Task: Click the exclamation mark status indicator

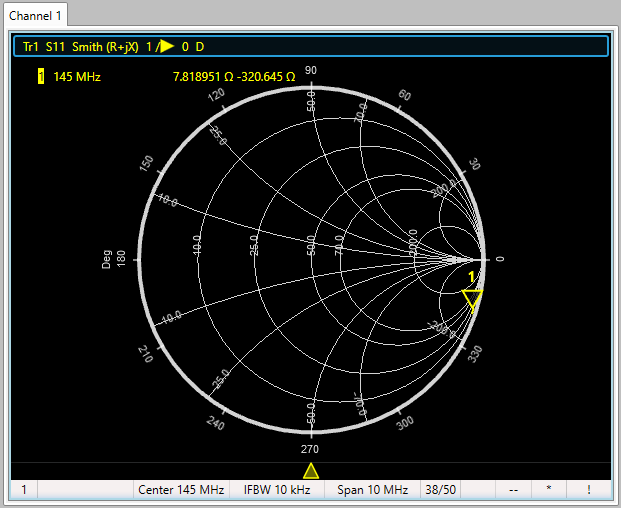Action: (589, 490)
